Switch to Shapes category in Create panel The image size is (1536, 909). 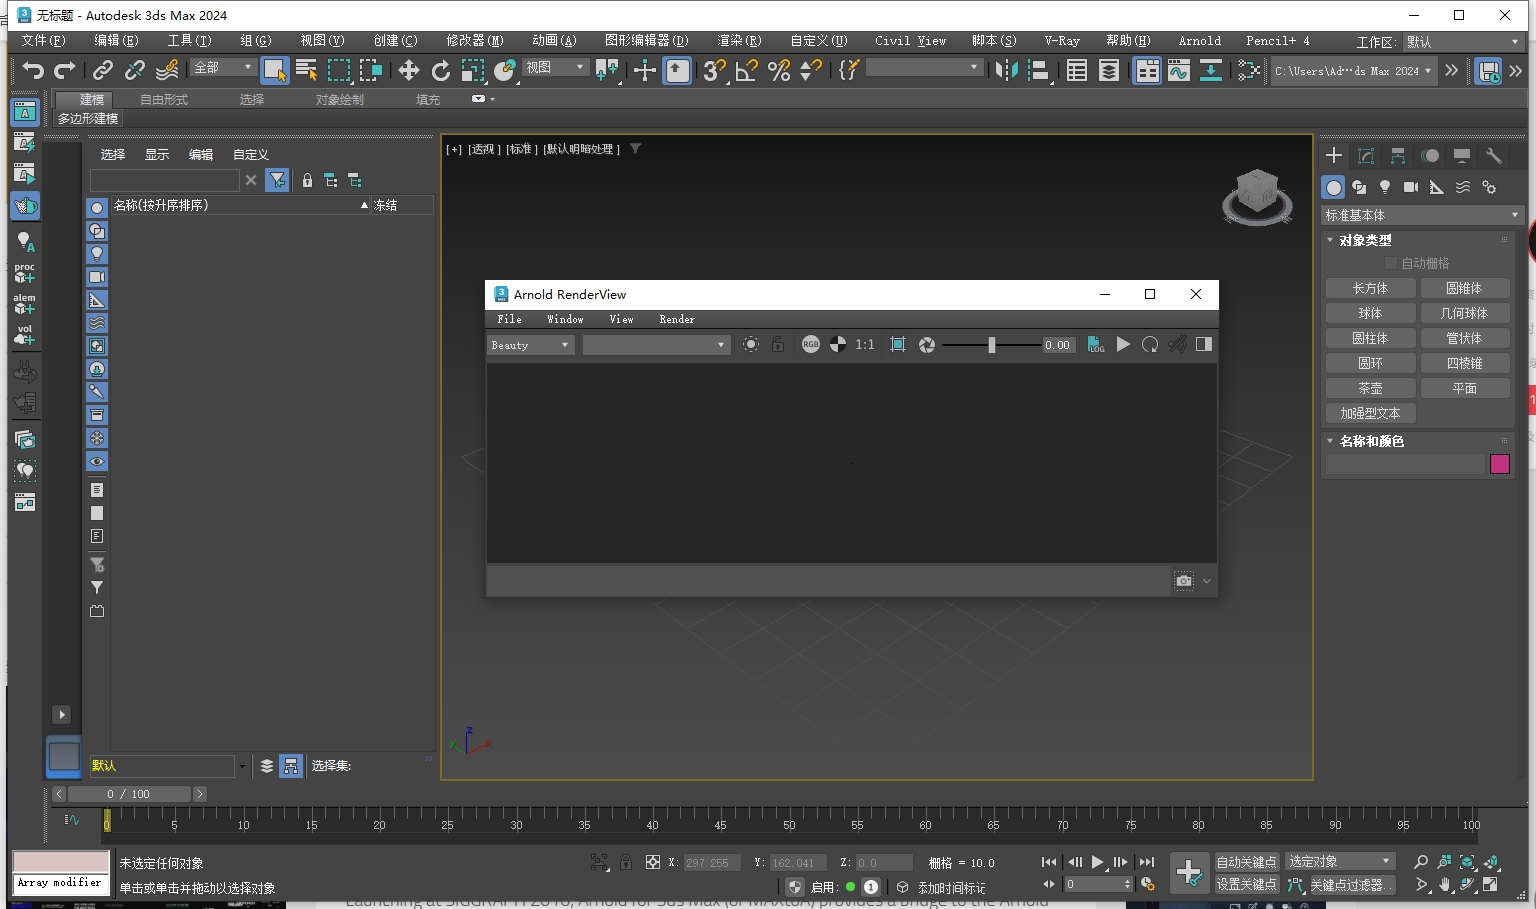(x=1359, y=187)
